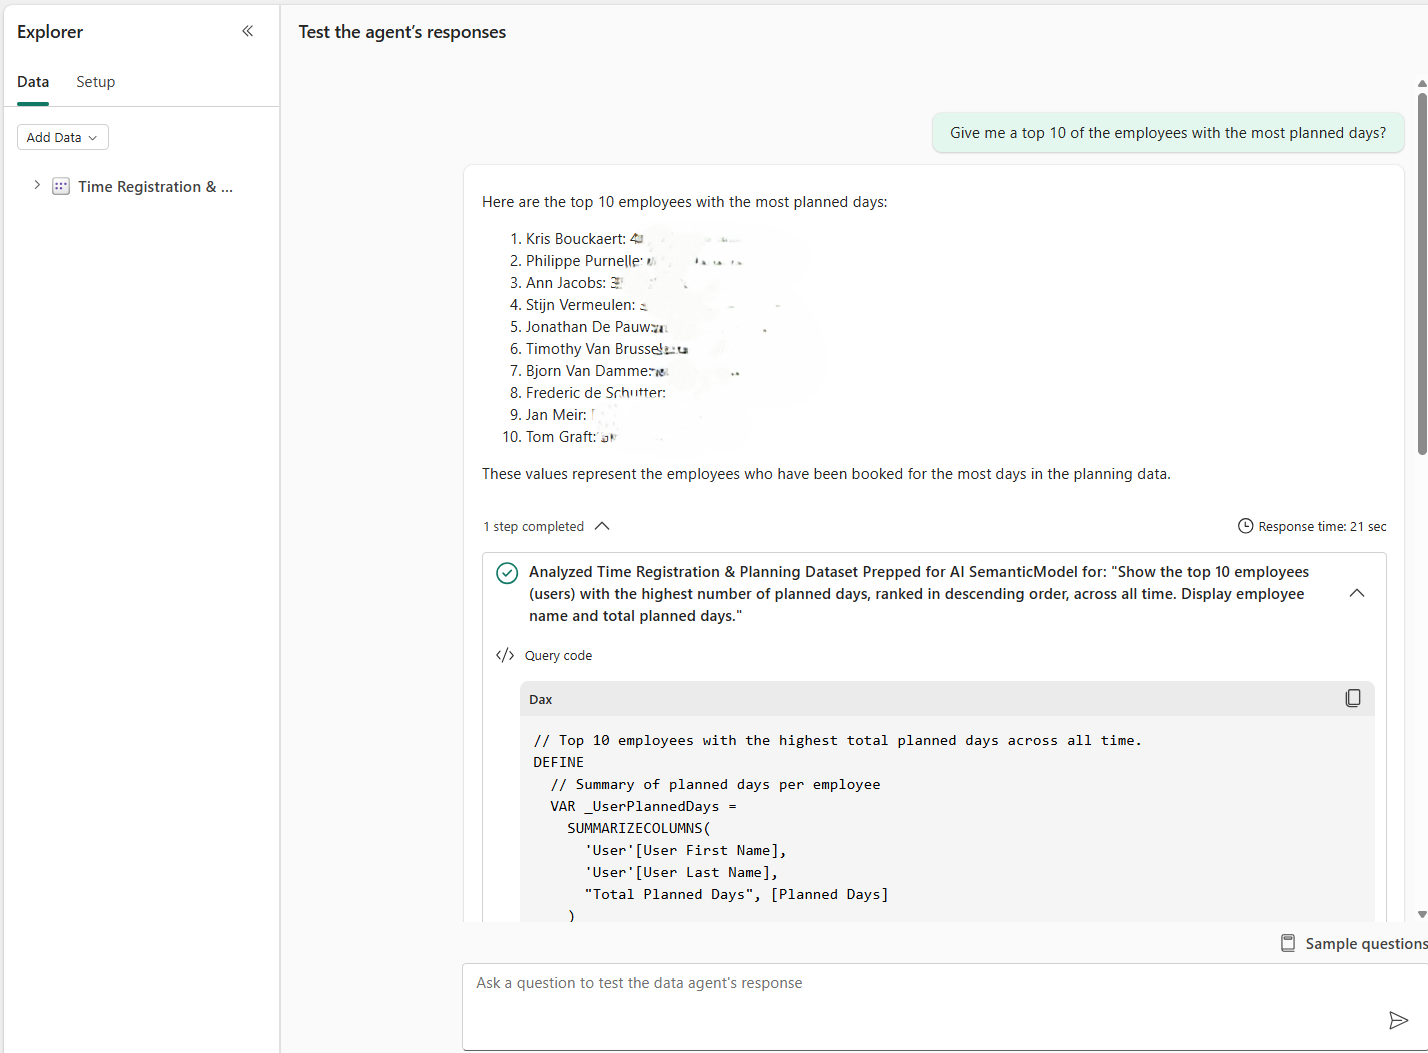1428x1053 pixels.
Task: Copy the Dax query code
Action: pyautogui.click(x=1353, y=697)
